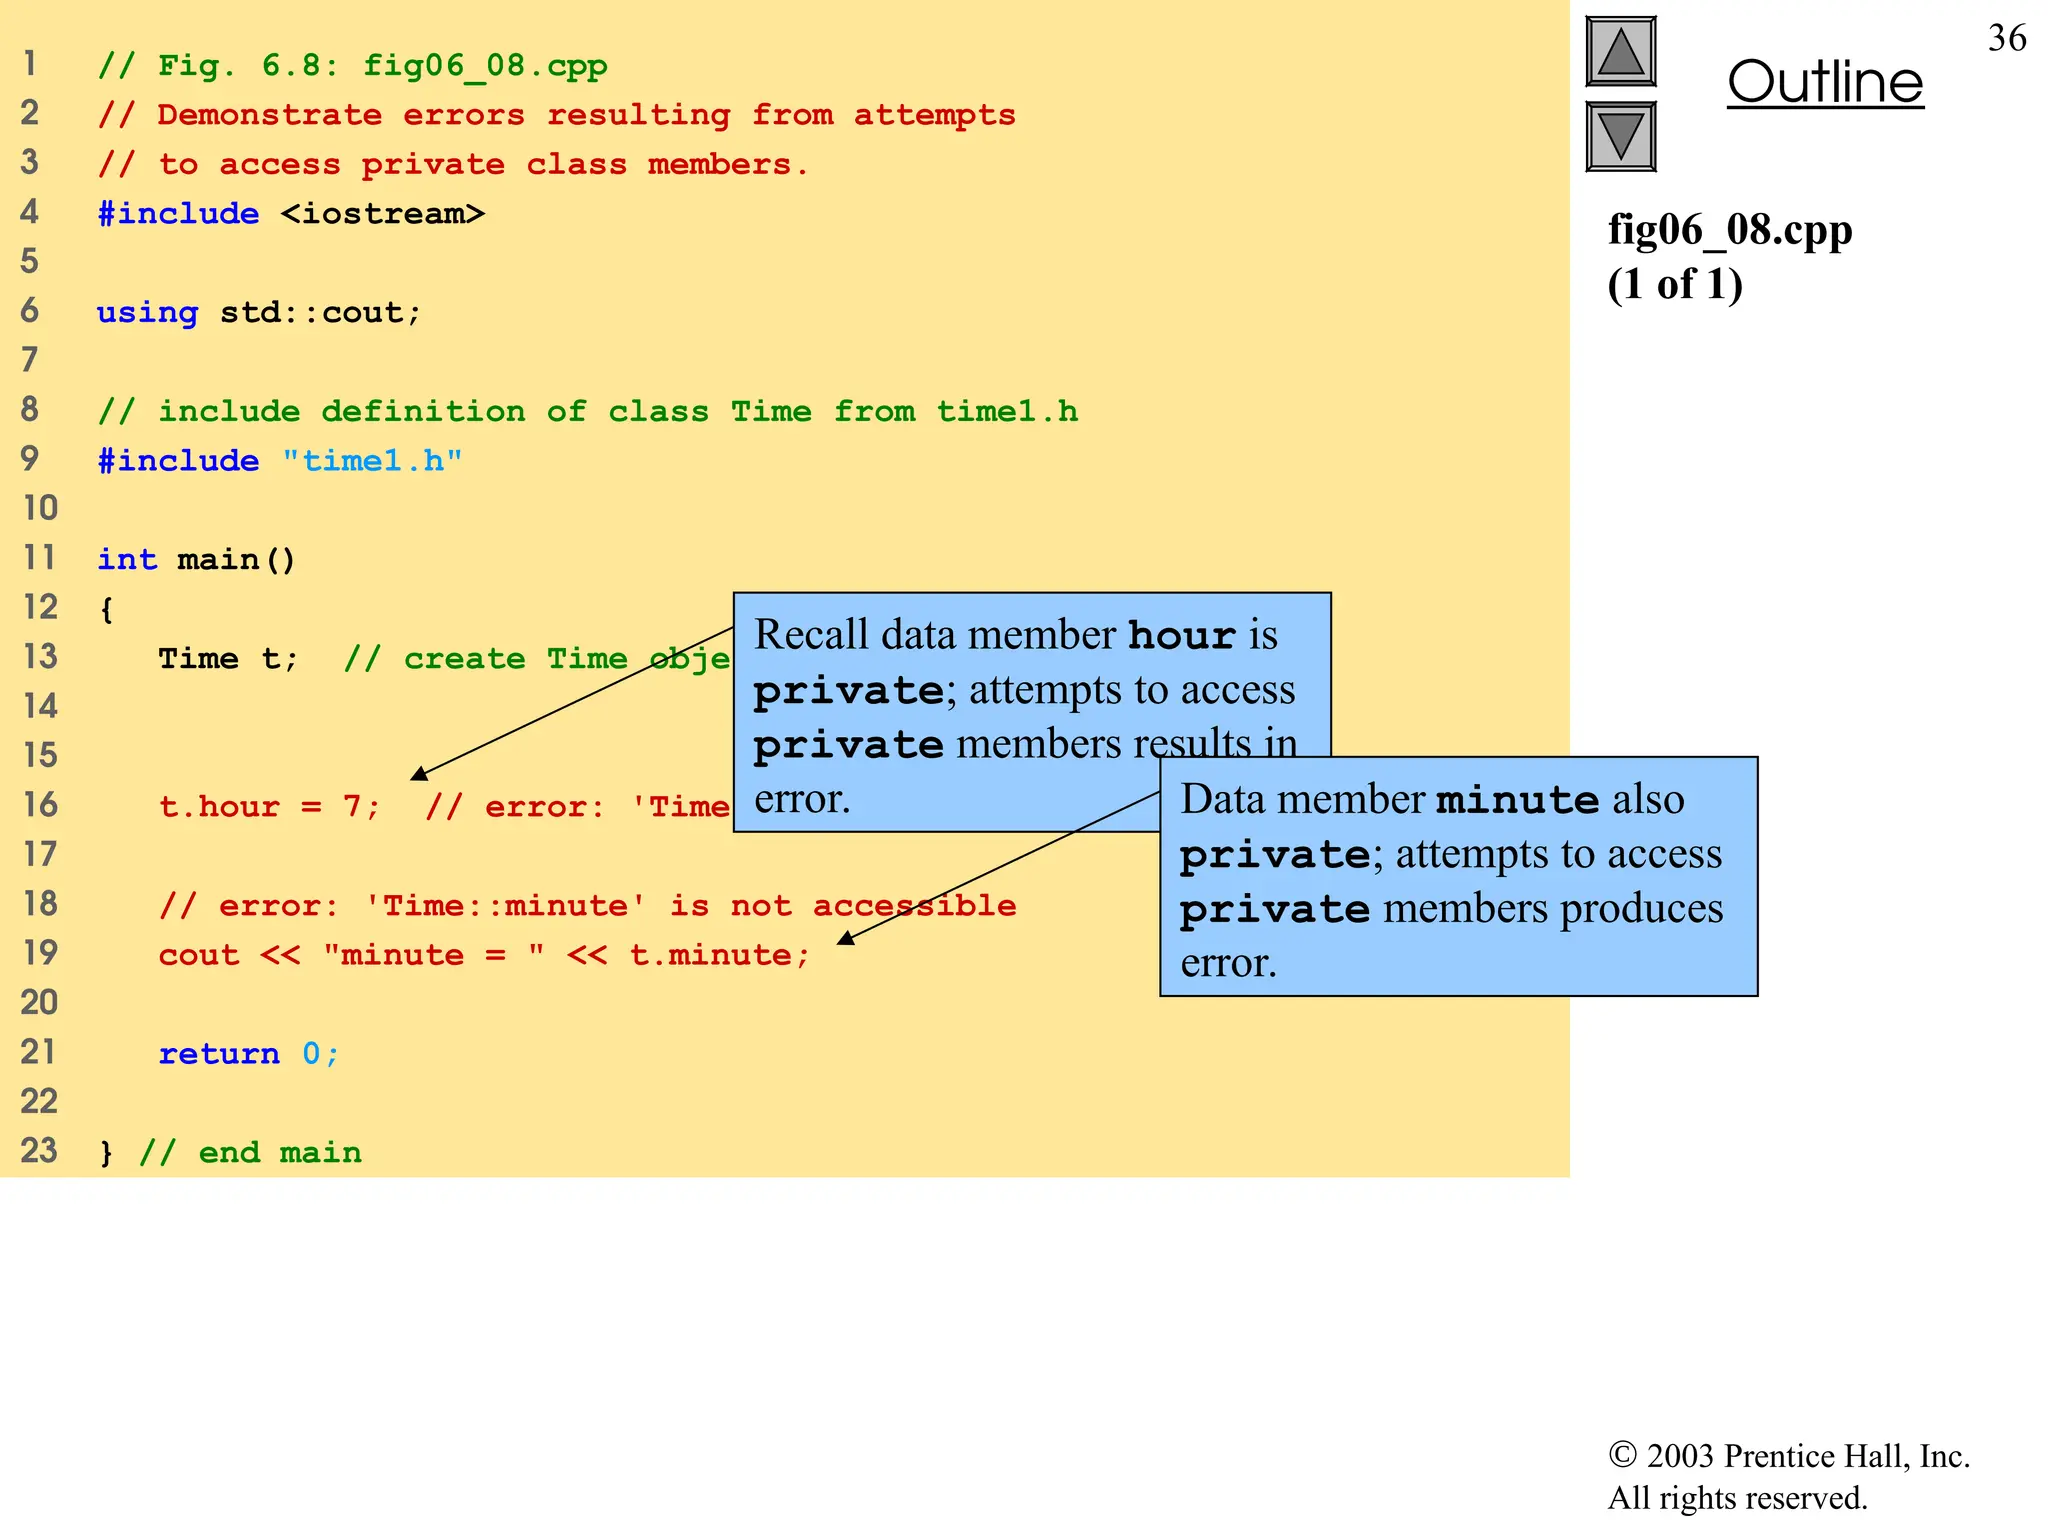Viewport: 2048px width, 1536px height.
Task: Click the 'return 0;' statement
Action: [x=249, y=1054]
